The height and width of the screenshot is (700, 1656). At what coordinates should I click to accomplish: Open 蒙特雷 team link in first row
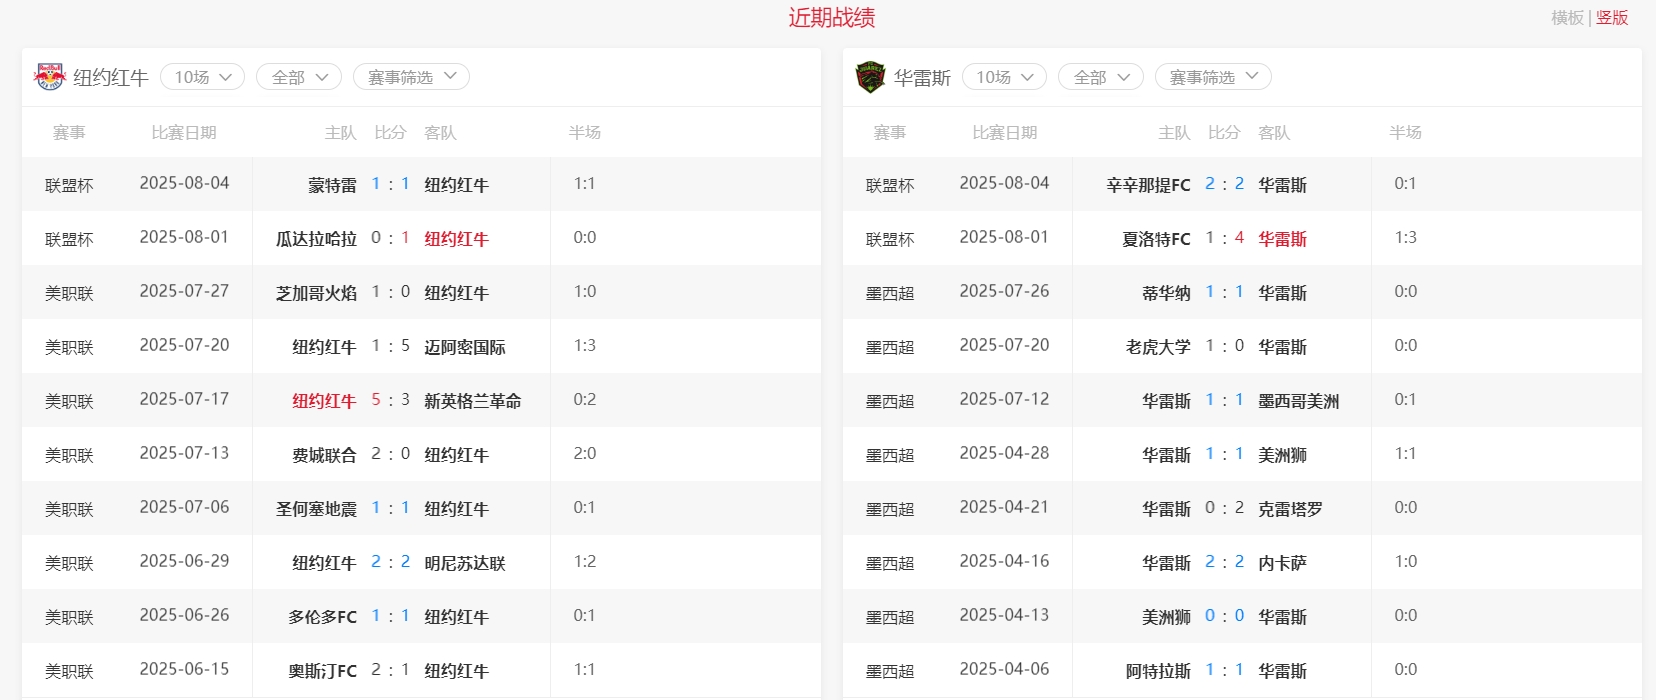coord(332,185)
